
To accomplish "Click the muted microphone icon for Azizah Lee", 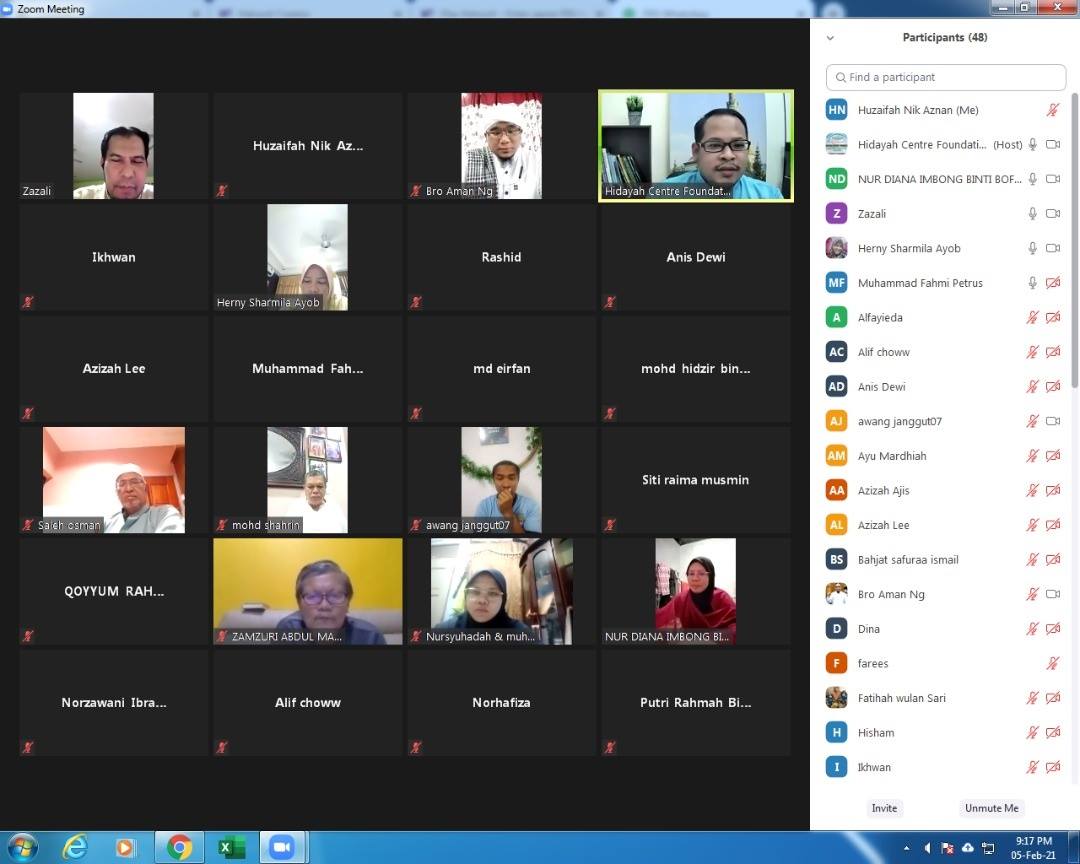I will (x=1033, y=526).
